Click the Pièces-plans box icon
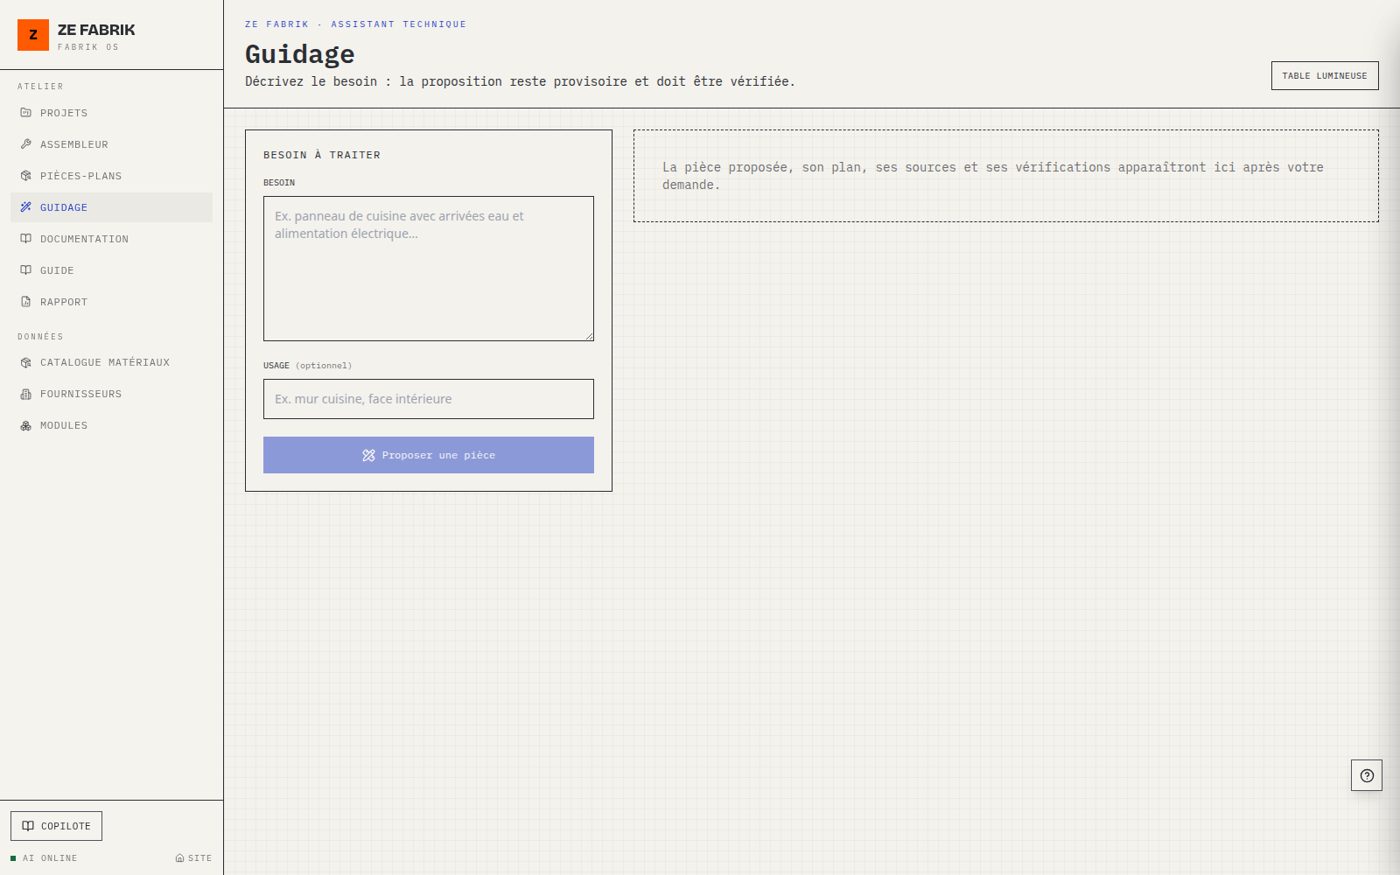The image size is (1400, 875). (x=26, y=176)
